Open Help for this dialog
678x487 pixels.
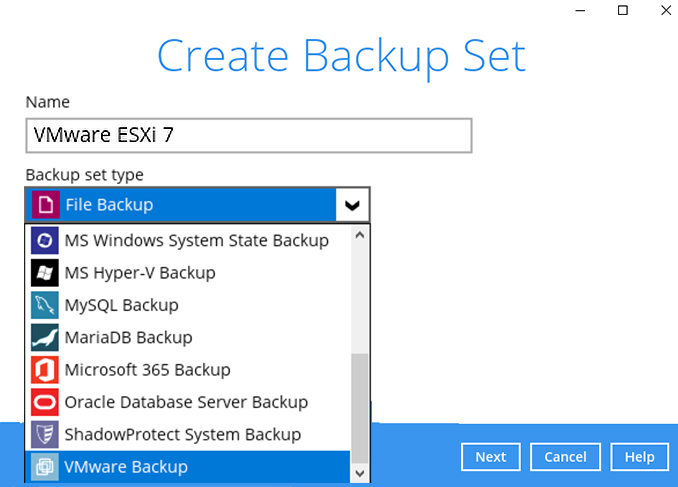click(640, 457)
